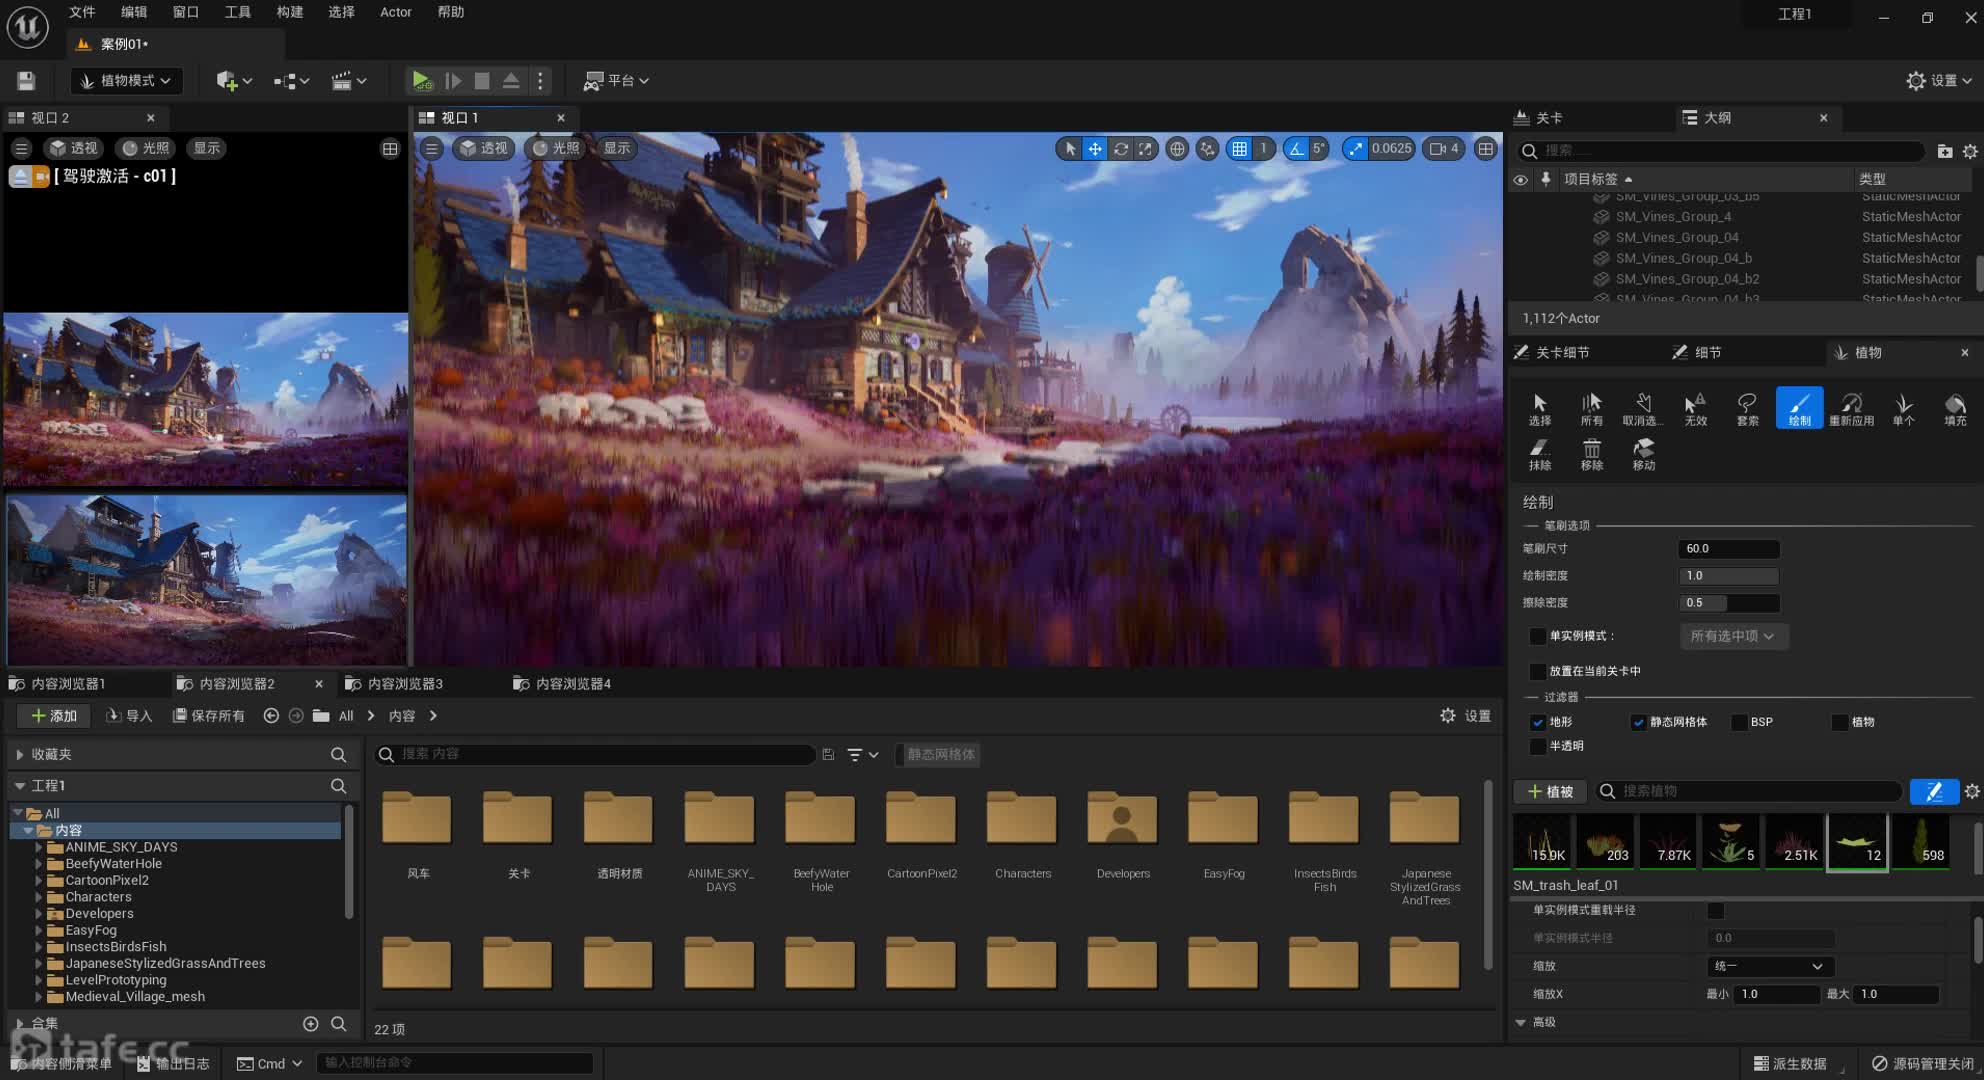Select the foliage Paint (绘制) tool
Viewport: 1984px width, 1080px height.
click(x=1799, y=408)
